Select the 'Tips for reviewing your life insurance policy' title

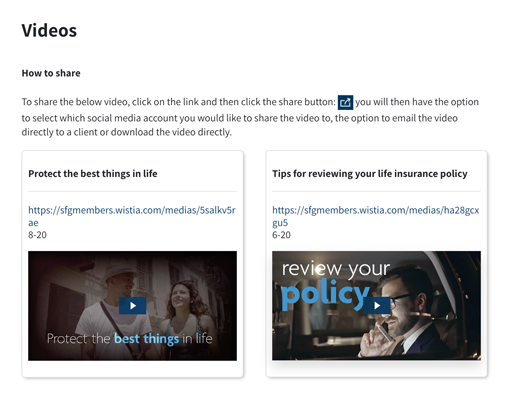(x=370, y=174)
